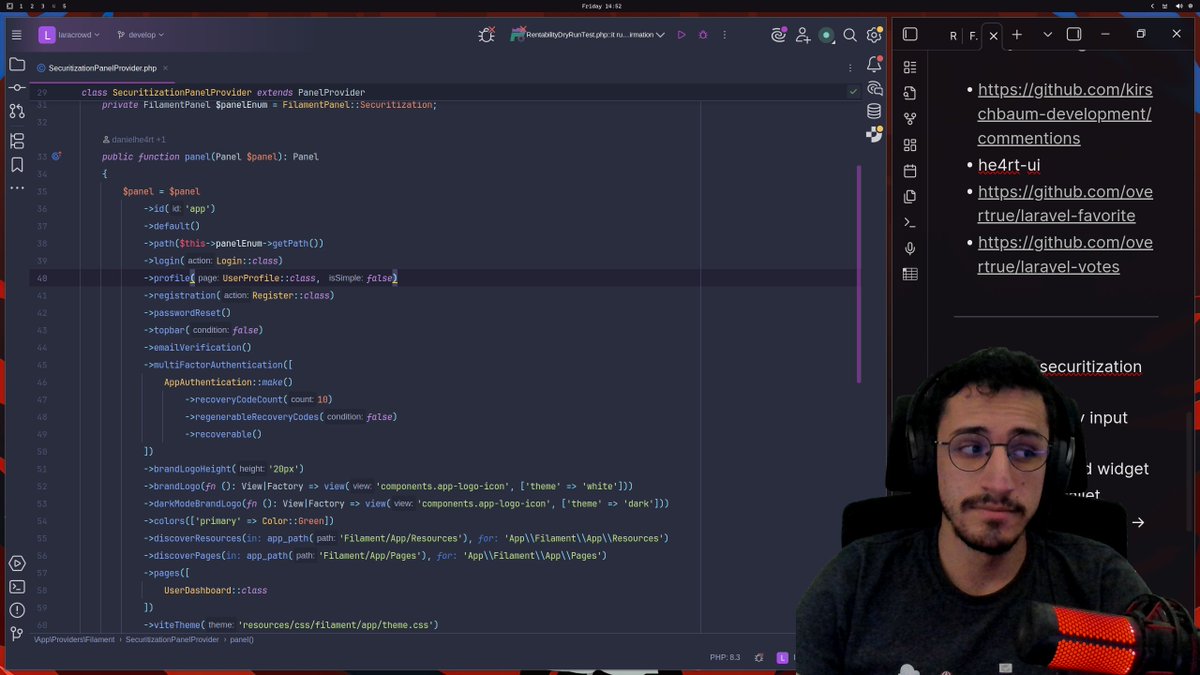Open the Services/Run tool window icon
The image size is (1200, 675).
point(17,564)
